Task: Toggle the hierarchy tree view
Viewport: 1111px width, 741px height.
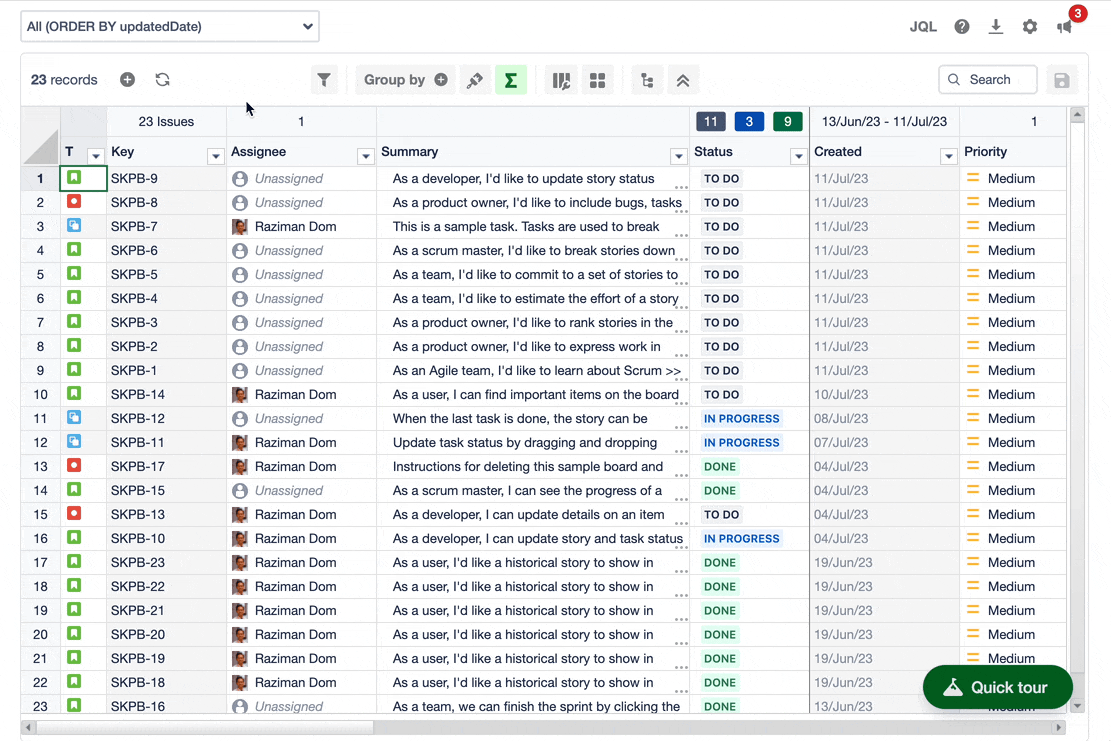Action: (647, 80)
